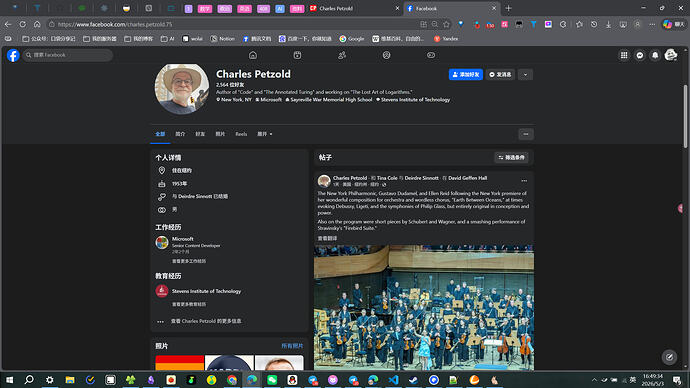Click the post filters (筛选条件) button

point(511,157)
